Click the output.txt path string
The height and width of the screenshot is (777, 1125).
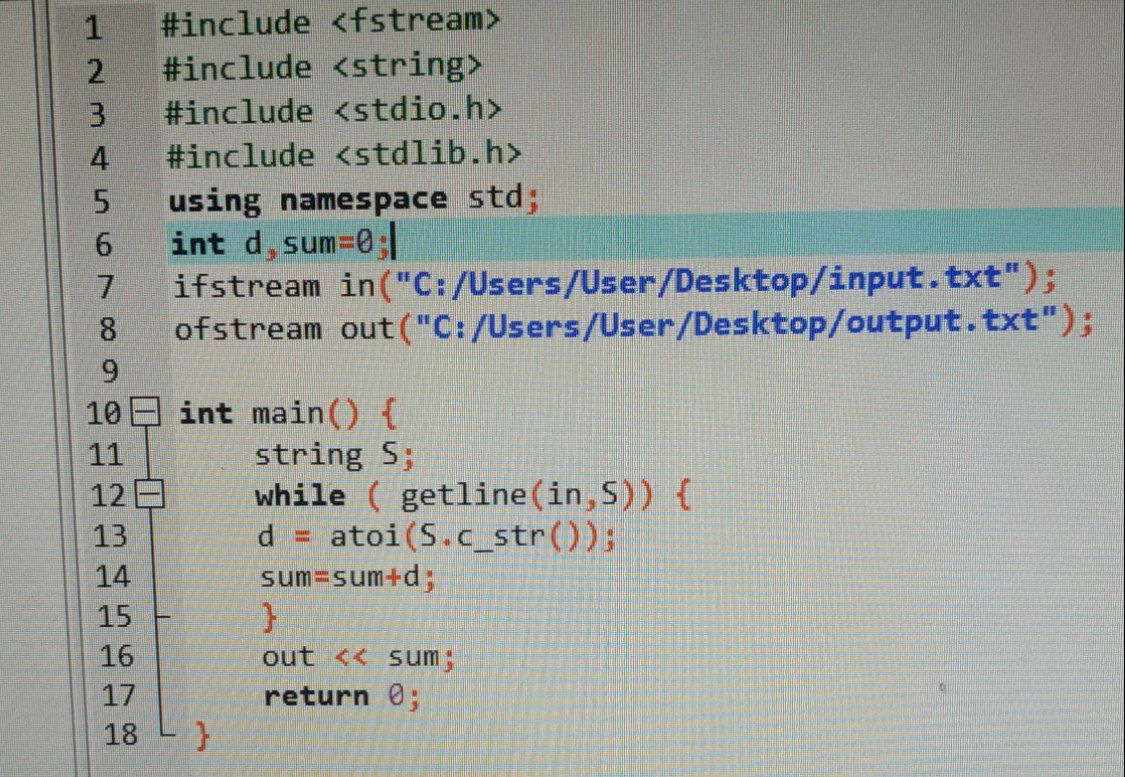tap(738, 322)
